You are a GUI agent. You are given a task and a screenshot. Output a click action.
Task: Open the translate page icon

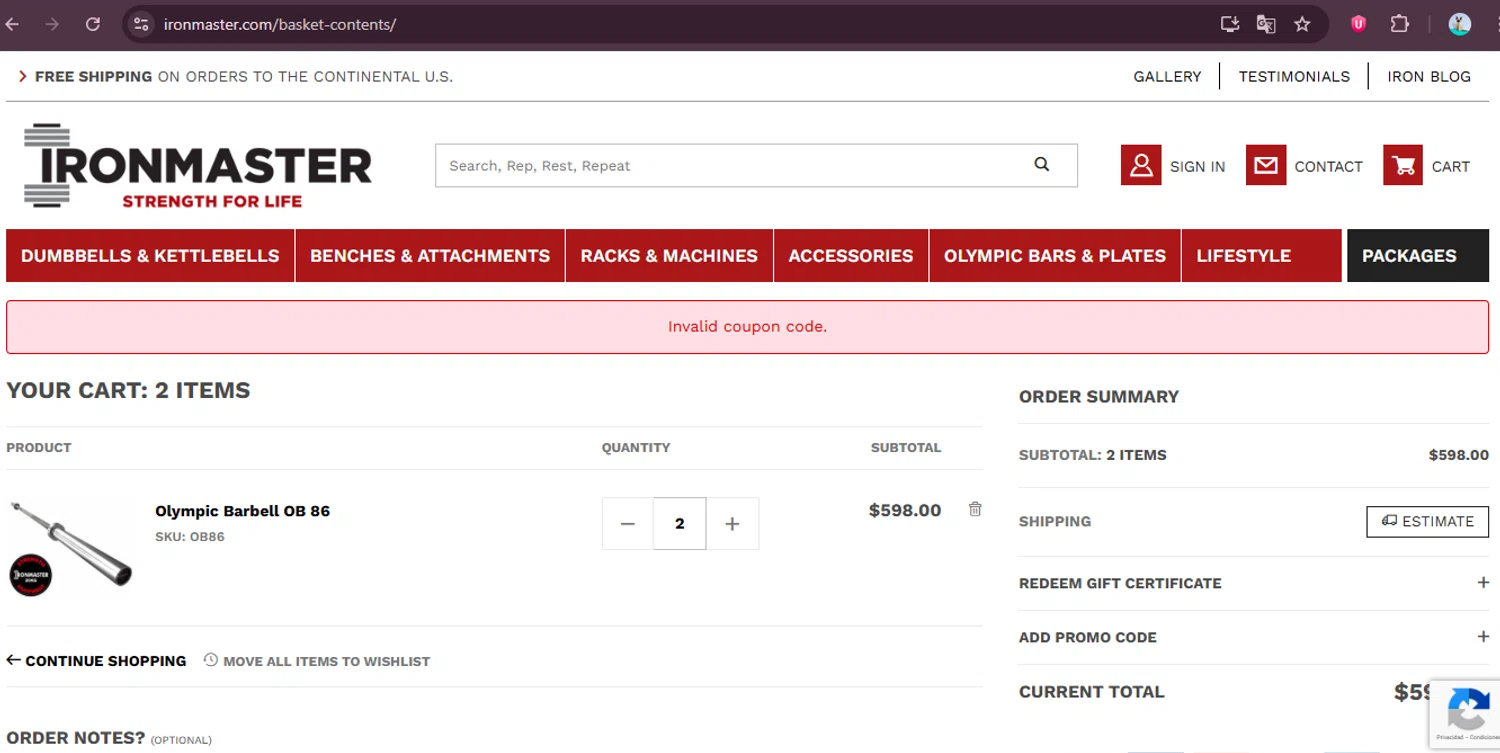coord(1266,24)
